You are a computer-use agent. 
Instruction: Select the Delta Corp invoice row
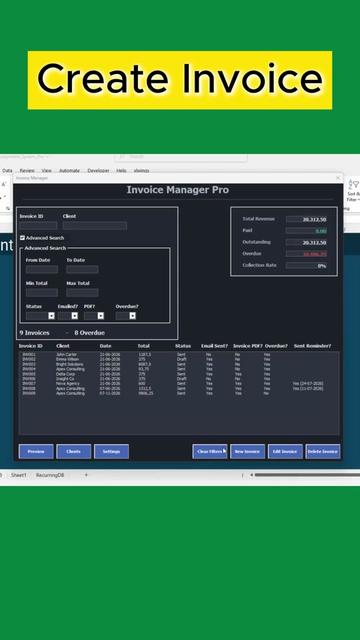[179, 374]
